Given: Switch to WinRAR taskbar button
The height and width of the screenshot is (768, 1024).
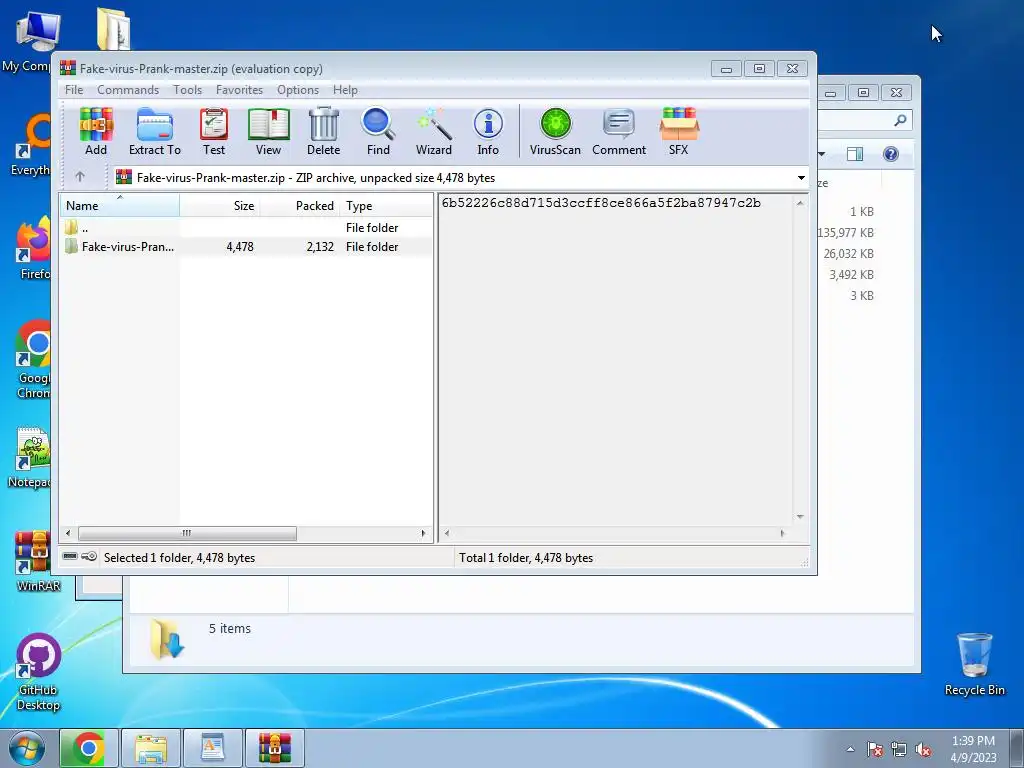Looking at the screenshot, I should tap(275, 748).
